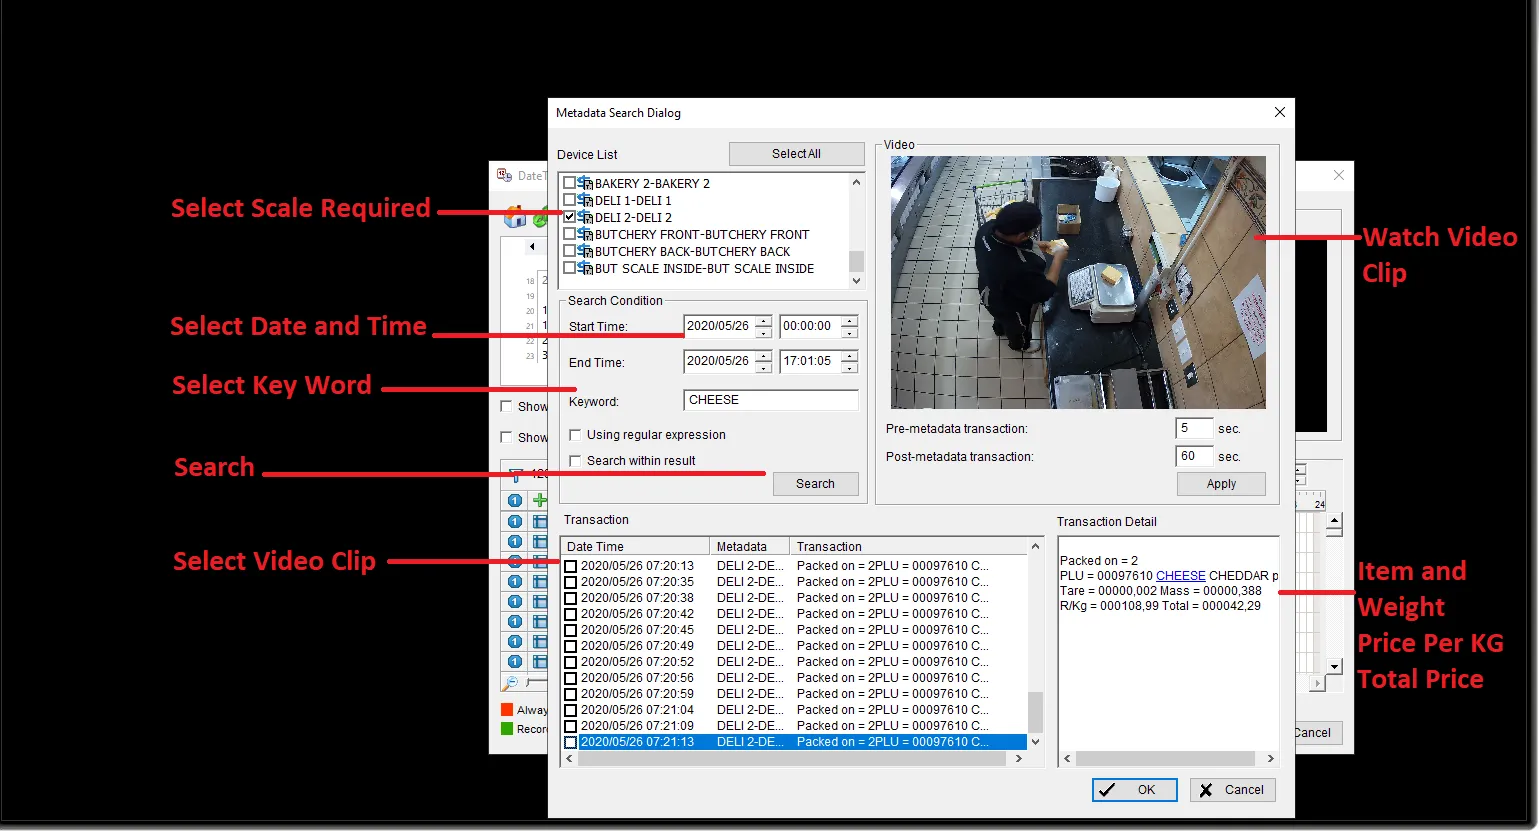1539x831 pixels.
Task: Click the Transaction Detail scrollbar right arrow
Action: click(1271, 759)
